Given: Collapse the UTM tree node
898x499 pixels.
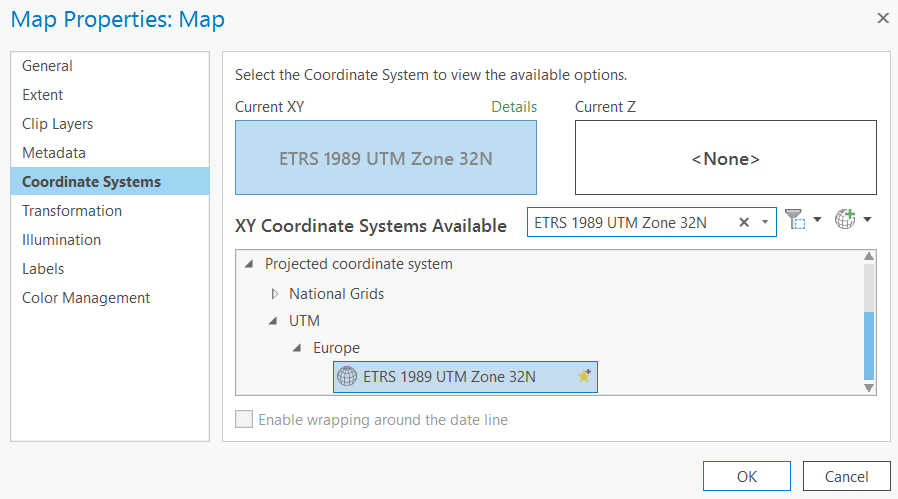Looking at the screenshot, I should 272,321.
